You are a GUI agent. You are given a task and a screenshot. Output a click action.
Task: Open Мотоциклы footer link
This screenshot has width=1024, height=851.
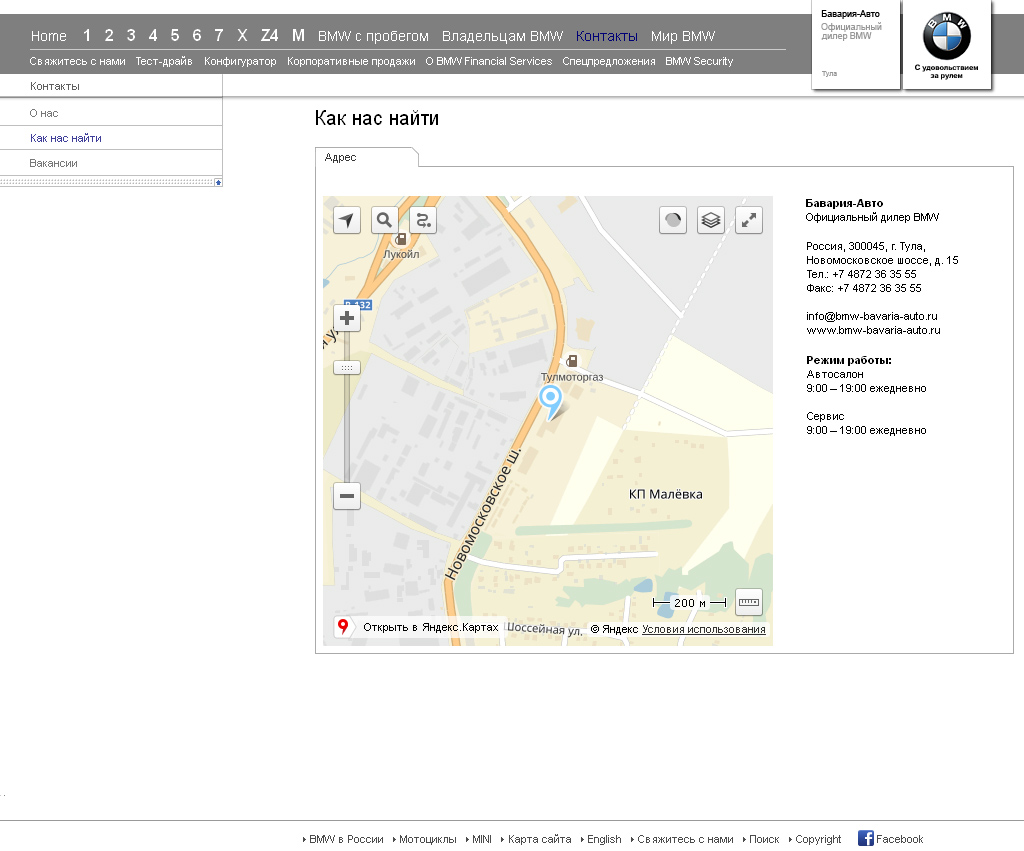[x=428, y=839]
